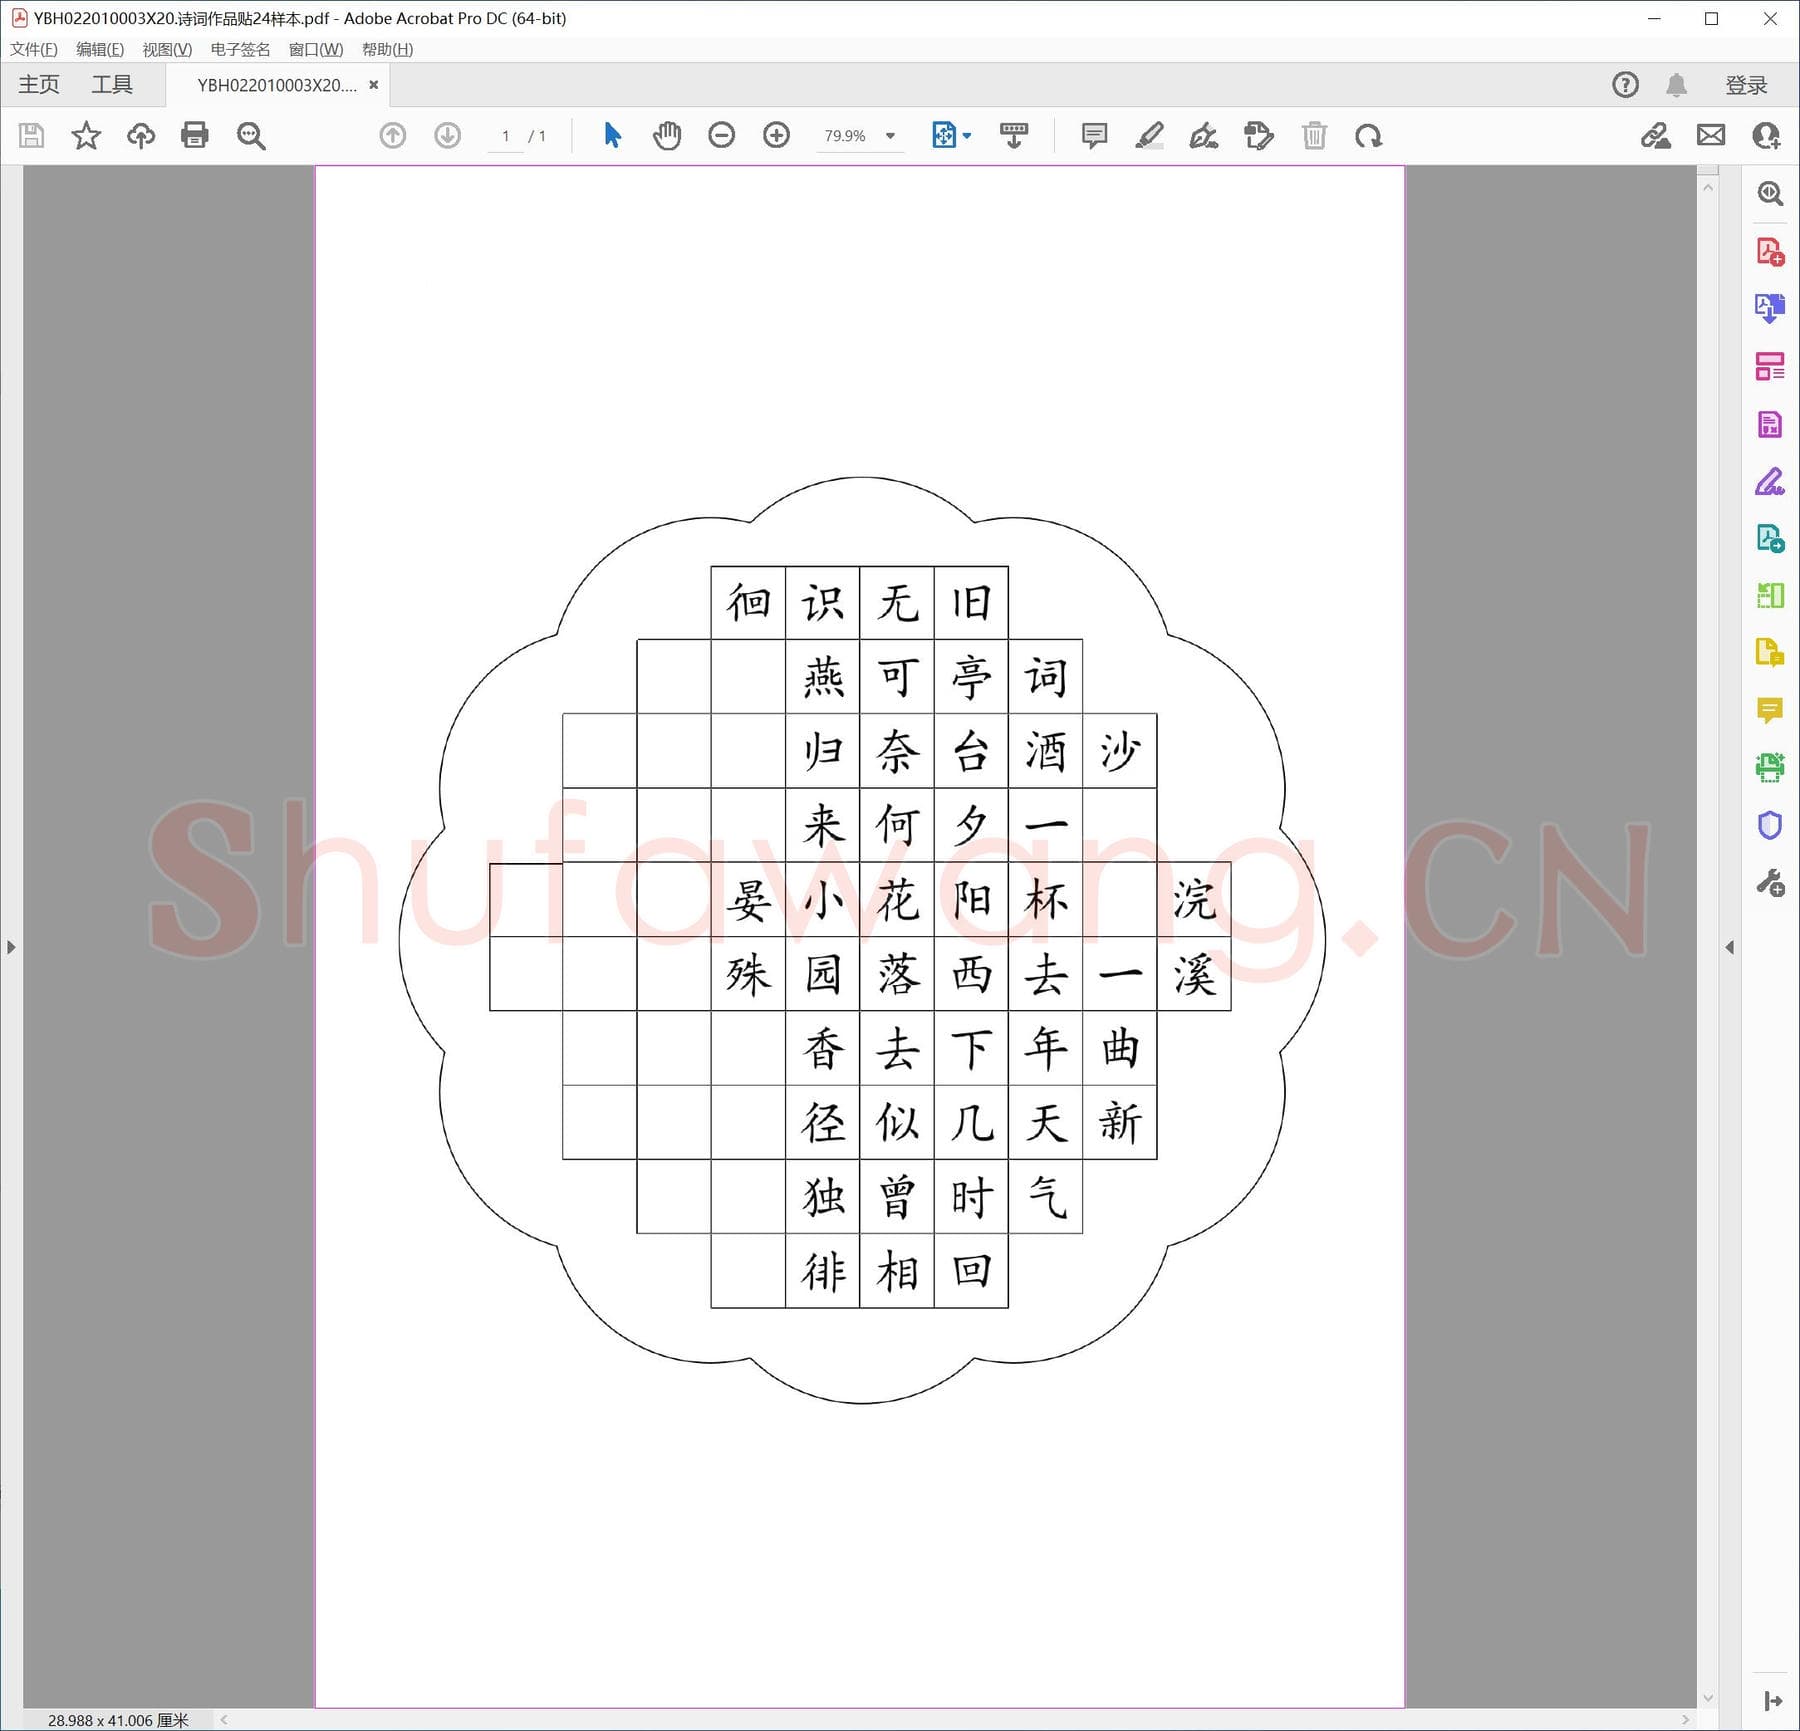
Task: Open the teal file-with-plus side tool
Action: tap(1770, 539)
